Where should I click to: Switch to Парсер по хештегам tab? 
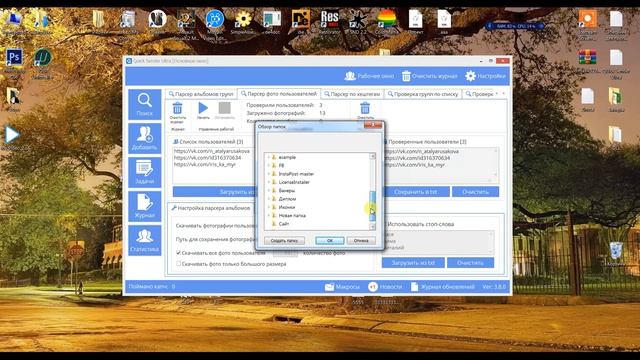pyautogui.click(x=353, y=94)
